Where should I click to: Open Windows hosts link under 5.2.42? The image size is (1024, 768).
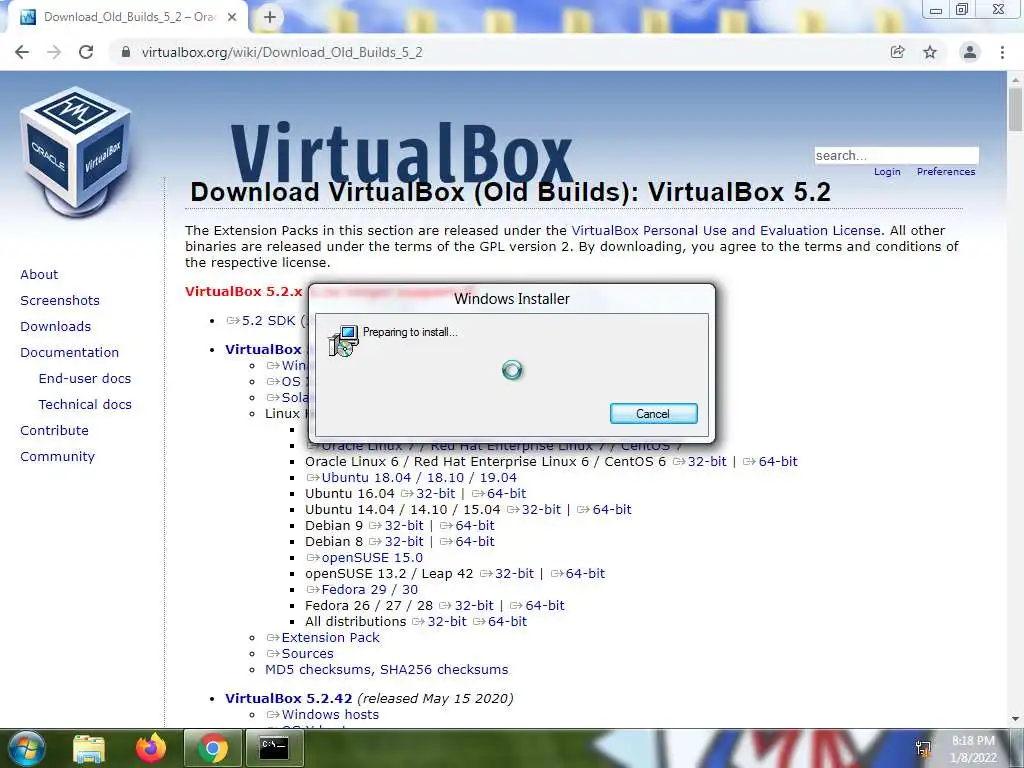330,715
